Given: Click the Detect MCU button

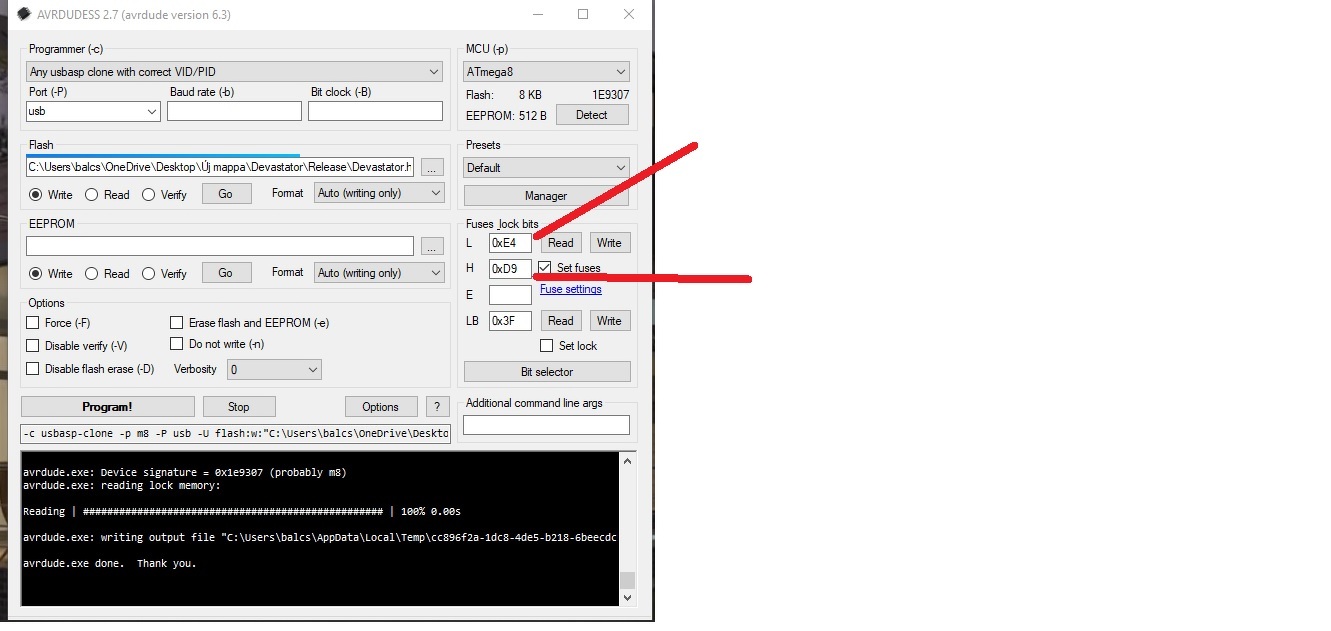Looking at the screenshot, I should 591,115.
